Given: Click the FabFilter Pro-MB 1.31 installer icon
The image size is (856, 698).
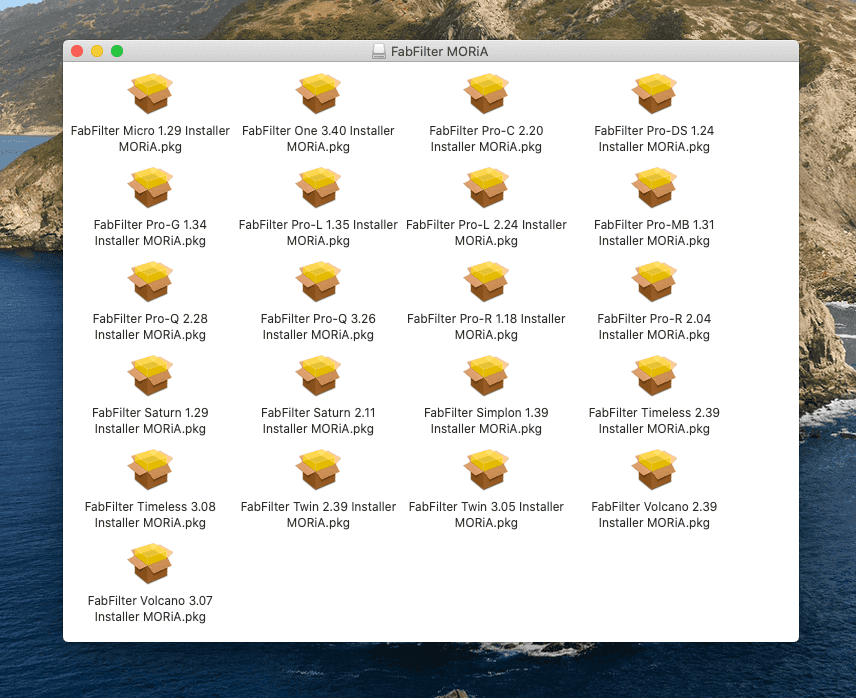Looking at the screenshot, I should [x=654, y=188].
